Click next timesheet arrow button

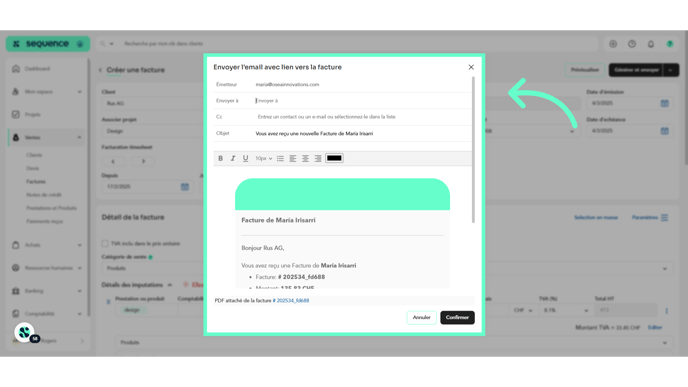[143, 161]
